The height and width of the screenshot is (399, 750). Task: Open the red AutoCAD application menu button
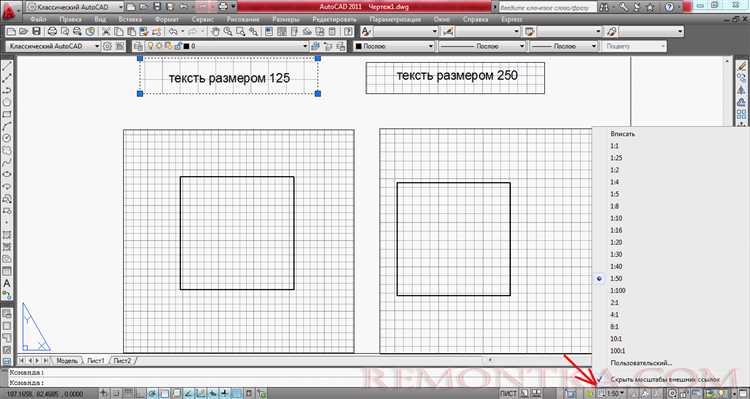click(x=10, y=11)
